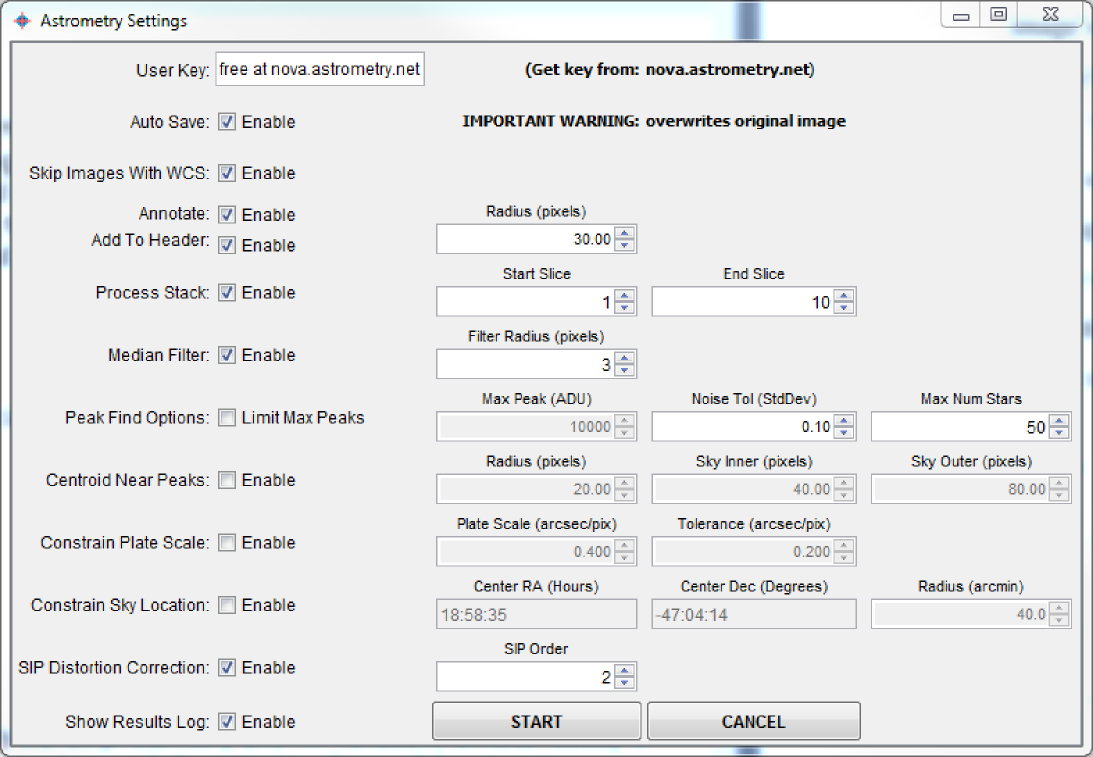Decrease the Filter Radius spinner value

tap(625, 370)
